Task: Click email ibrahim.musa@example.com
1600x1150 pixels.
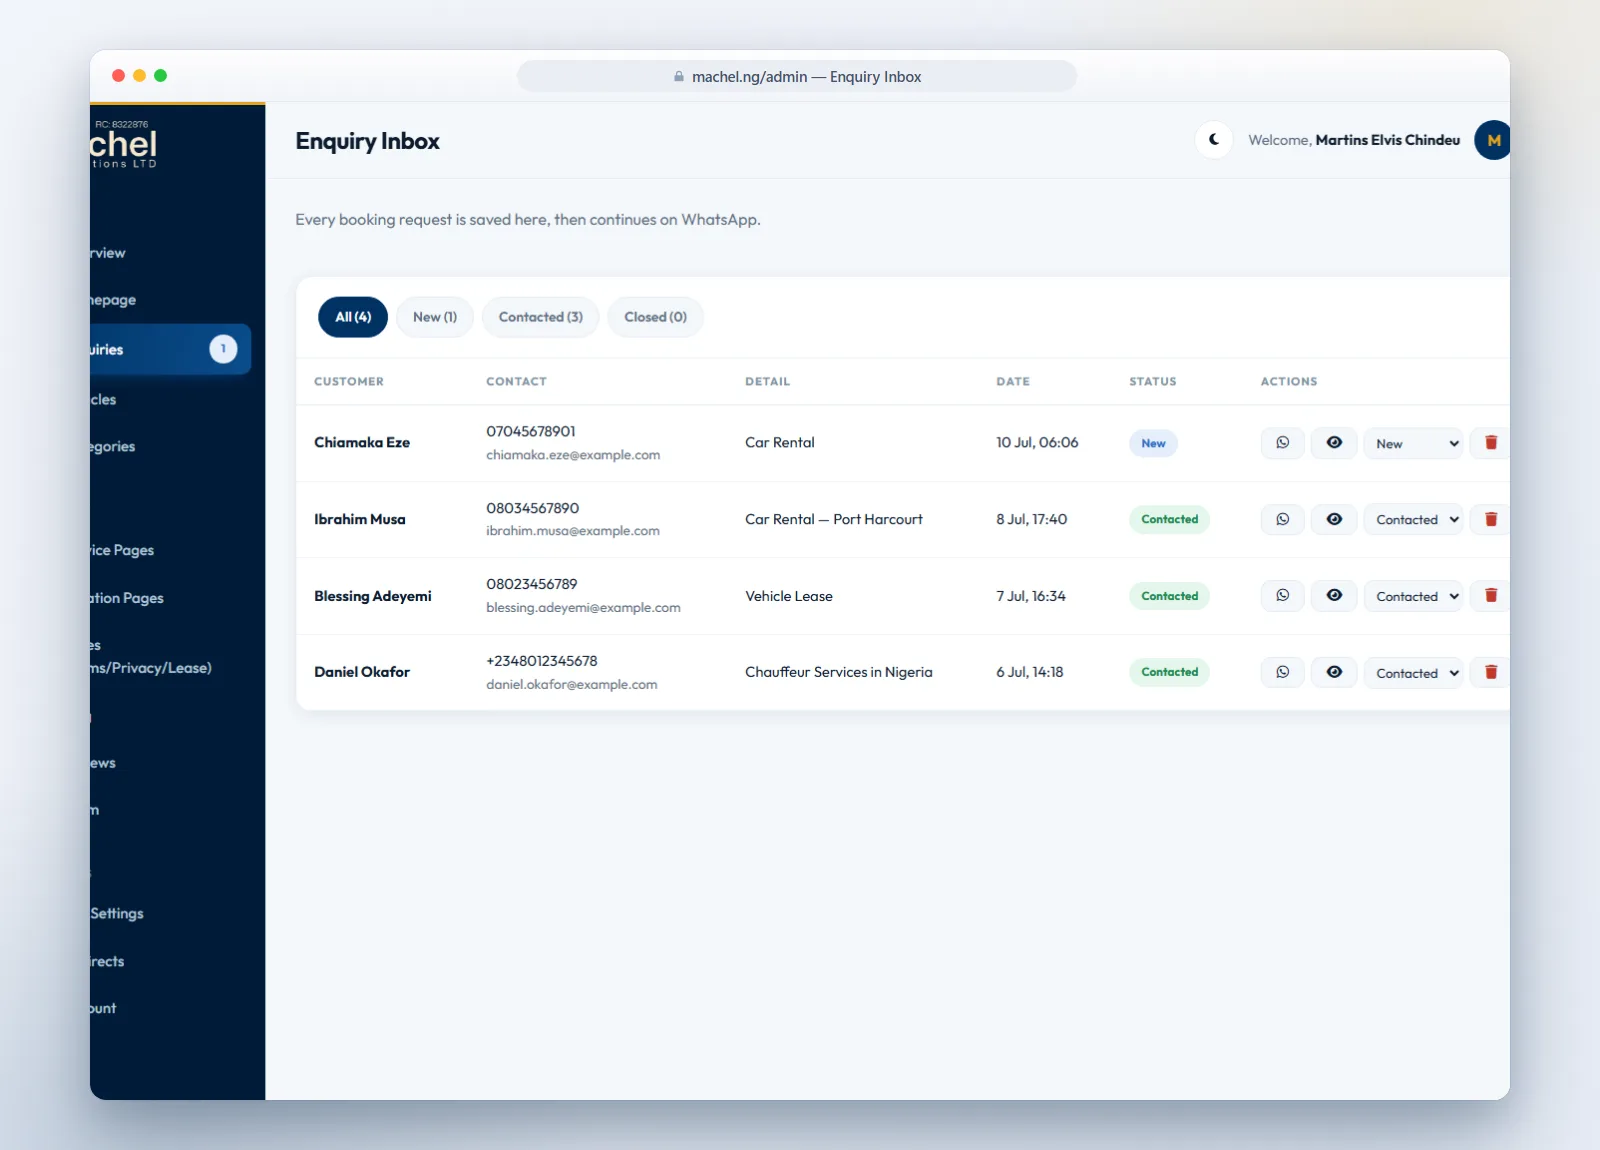Action: click(573, 531)
